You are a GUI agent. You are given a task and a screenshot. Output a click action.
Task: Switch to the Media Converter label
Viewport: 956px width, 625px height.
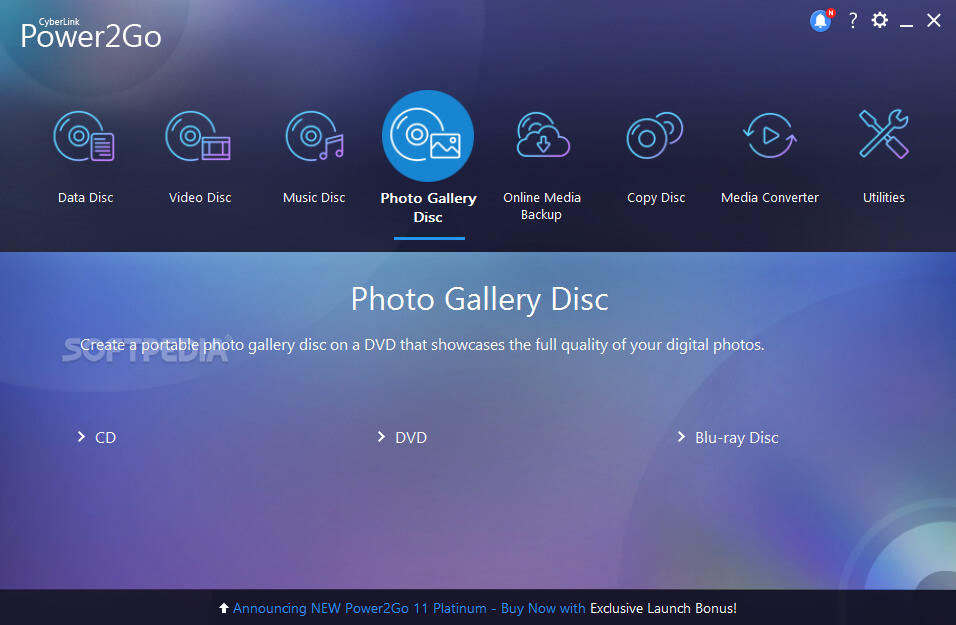point(769,198)
